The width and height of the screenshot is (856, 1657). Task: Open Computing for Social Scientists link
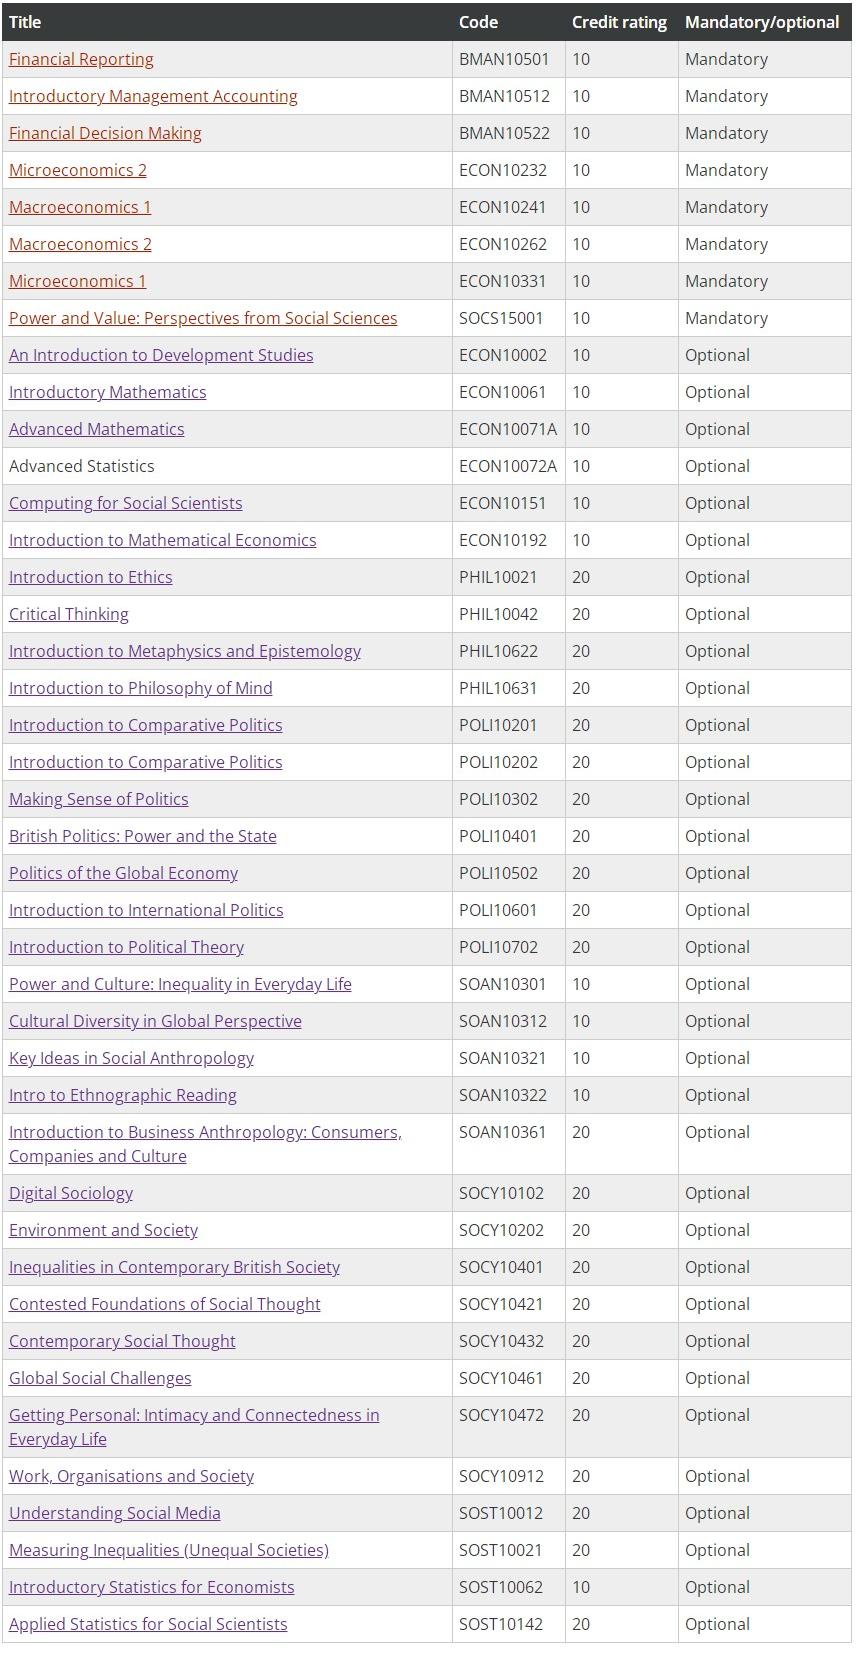click(x=126, y=503)
